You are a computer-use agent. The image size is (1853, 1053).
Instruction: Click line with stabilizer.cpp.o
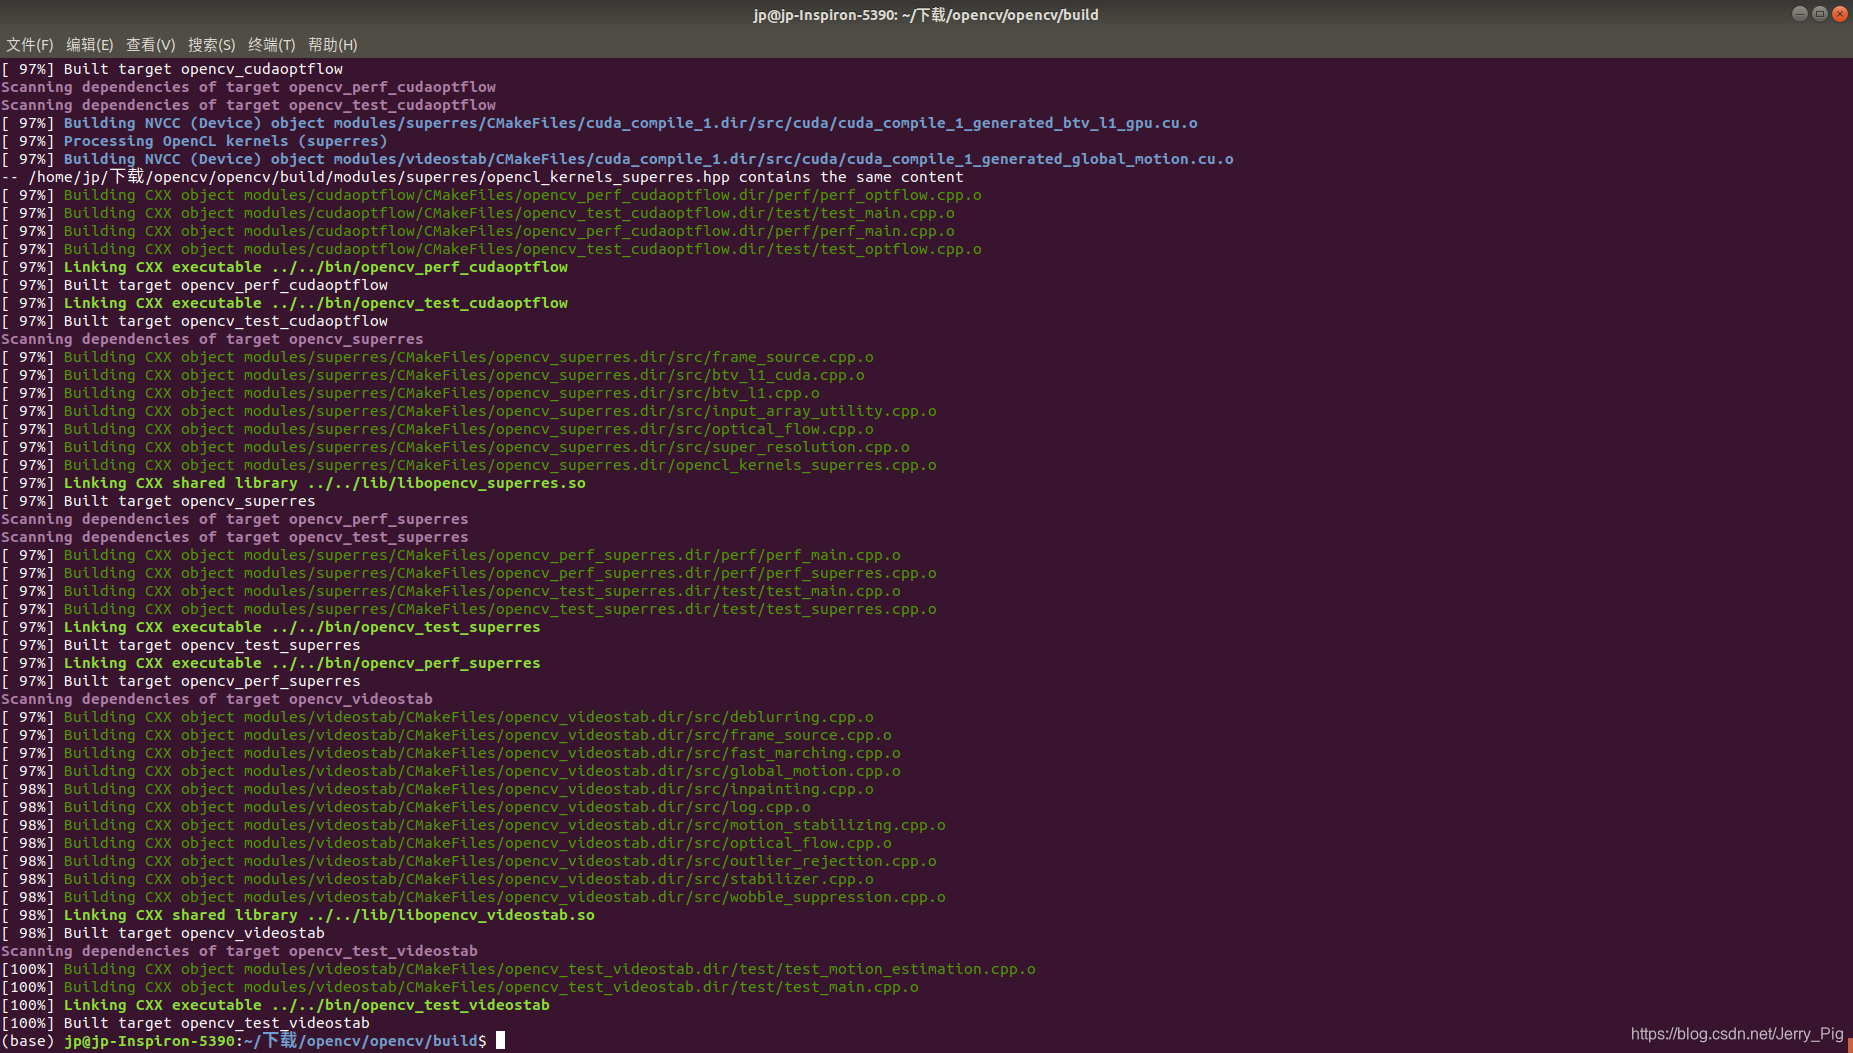click(x=437, y=879)
